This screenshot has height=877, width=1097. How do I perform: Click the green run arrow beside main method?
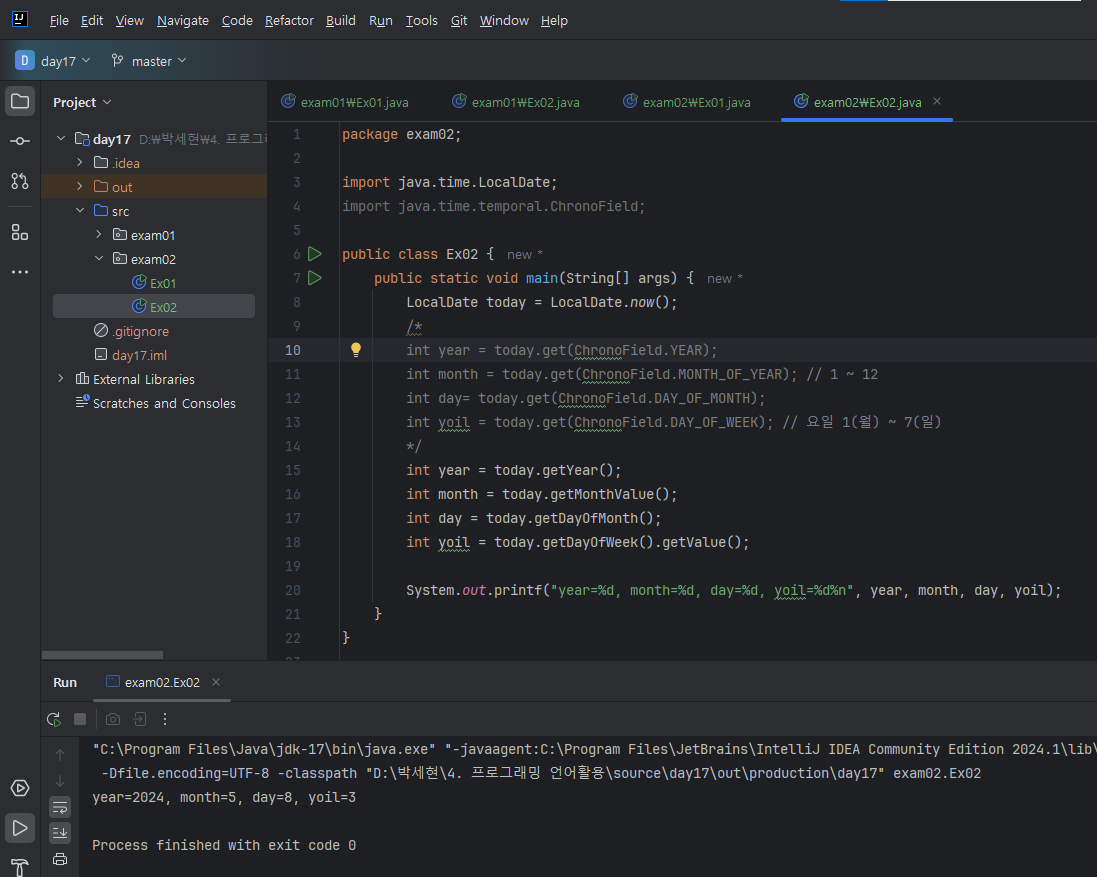click(315, 278)
